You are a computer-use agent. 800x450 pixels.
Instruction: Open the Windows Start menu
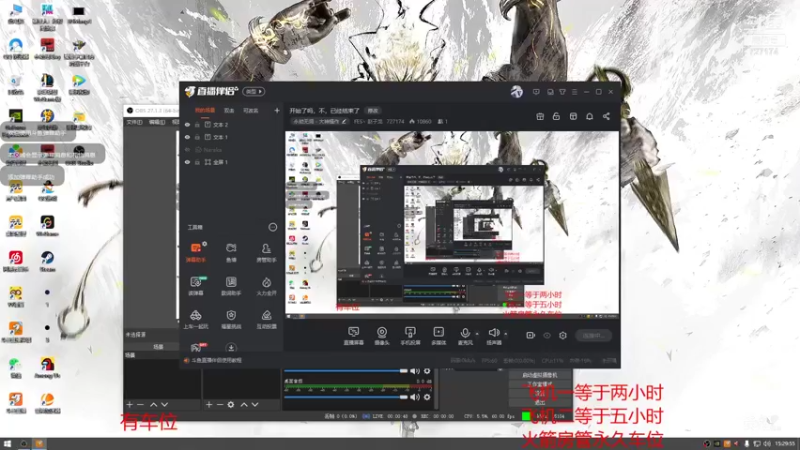(7, 444)
